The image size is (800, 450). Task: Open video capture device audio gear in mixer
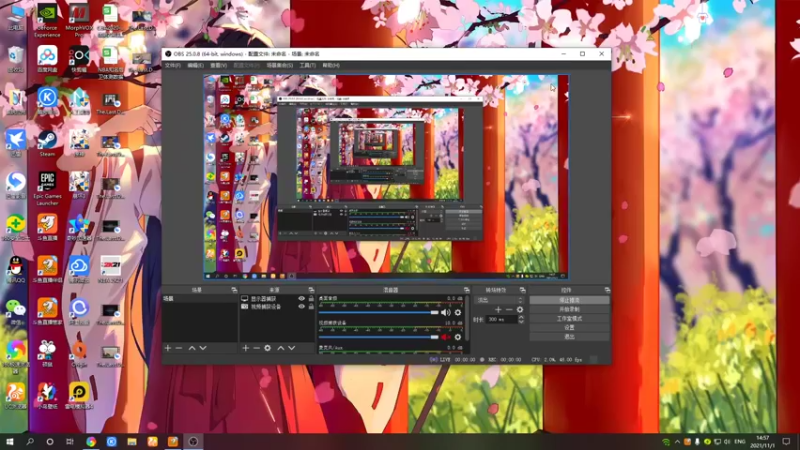pos(458,337)
